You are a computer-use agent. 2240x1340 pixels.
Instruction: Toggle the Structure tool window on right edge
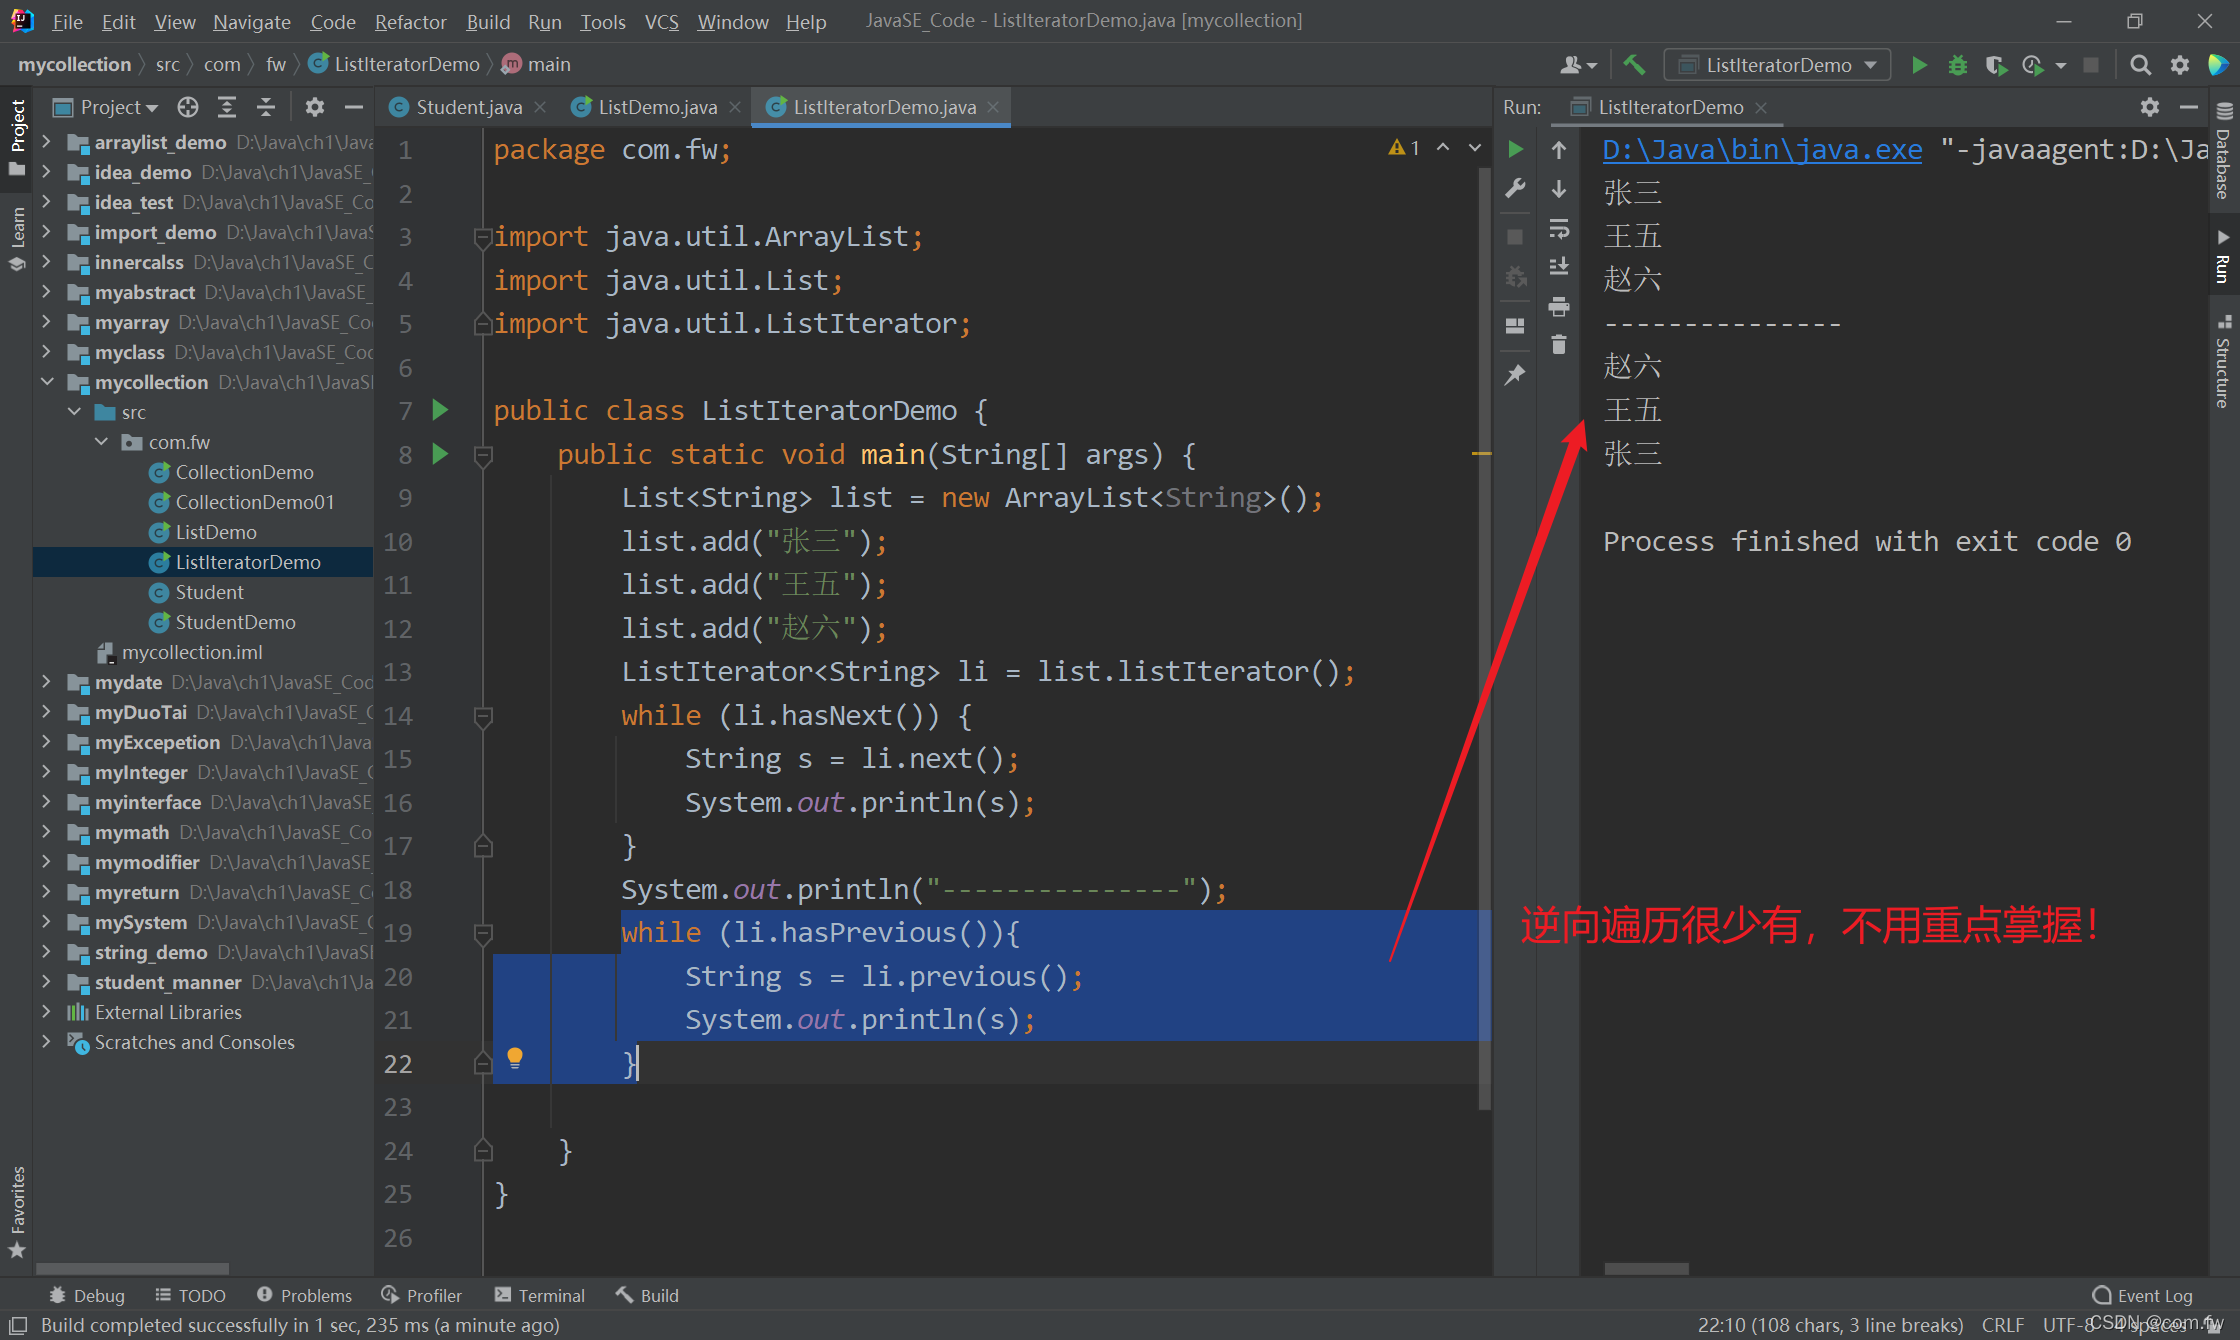click(x=2222, y=362)
